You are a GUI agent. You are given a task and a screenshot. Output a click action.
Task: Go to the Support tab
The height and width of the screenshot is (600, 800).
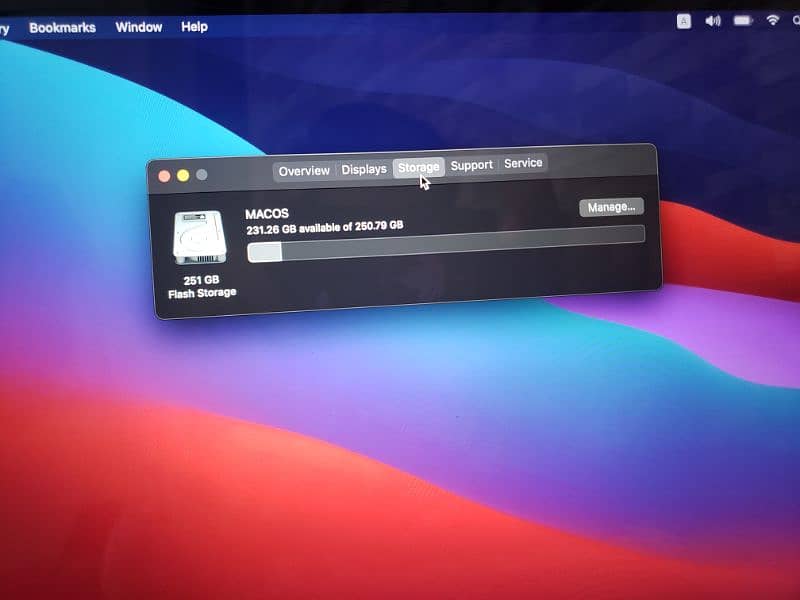click(471, 165)
